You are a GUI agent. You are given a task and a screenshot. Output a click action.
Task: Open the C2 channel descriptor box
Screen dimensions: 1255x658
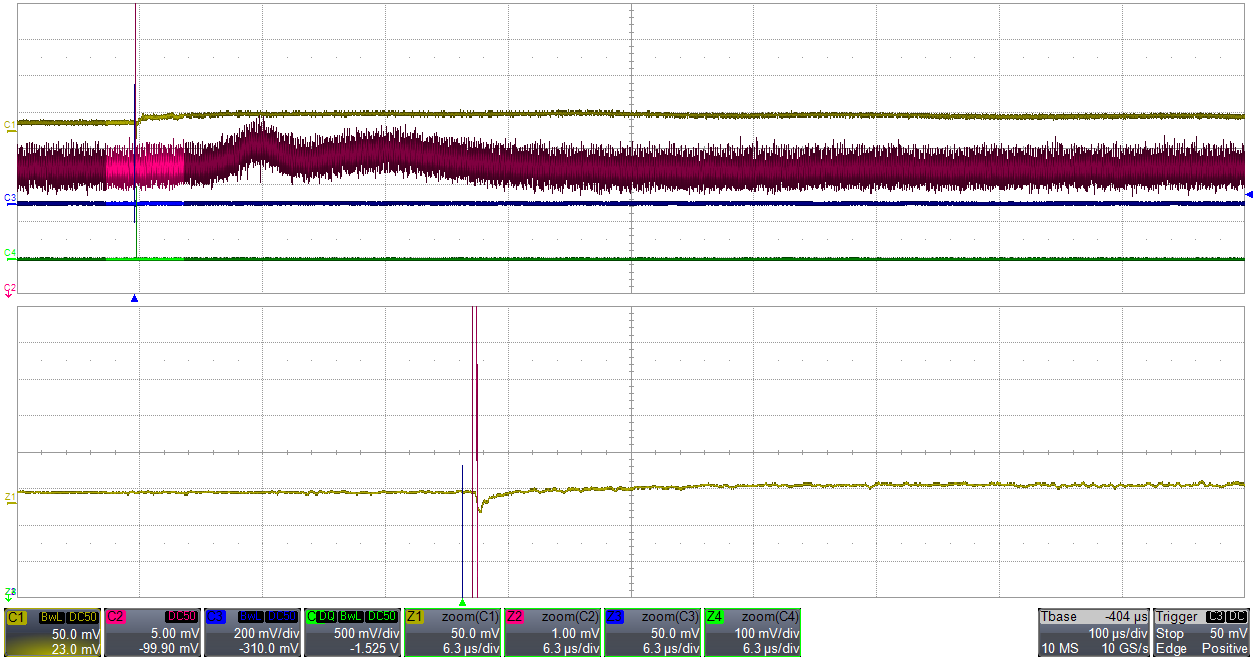tap(153, 632)
